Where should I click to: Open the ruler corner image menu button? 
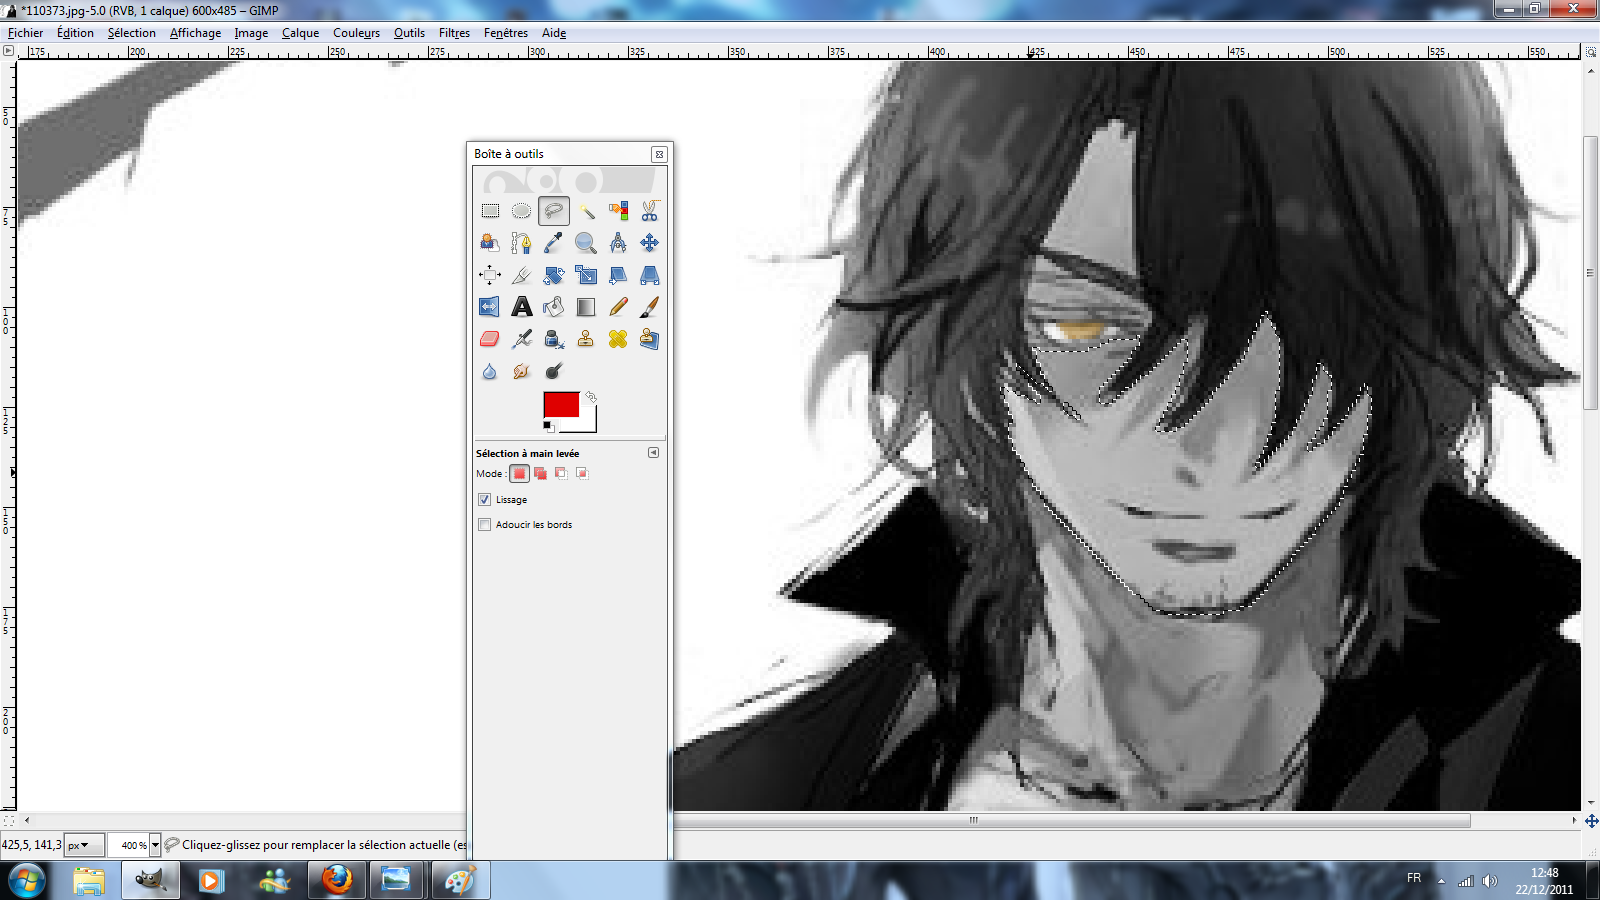pos(8,50)
